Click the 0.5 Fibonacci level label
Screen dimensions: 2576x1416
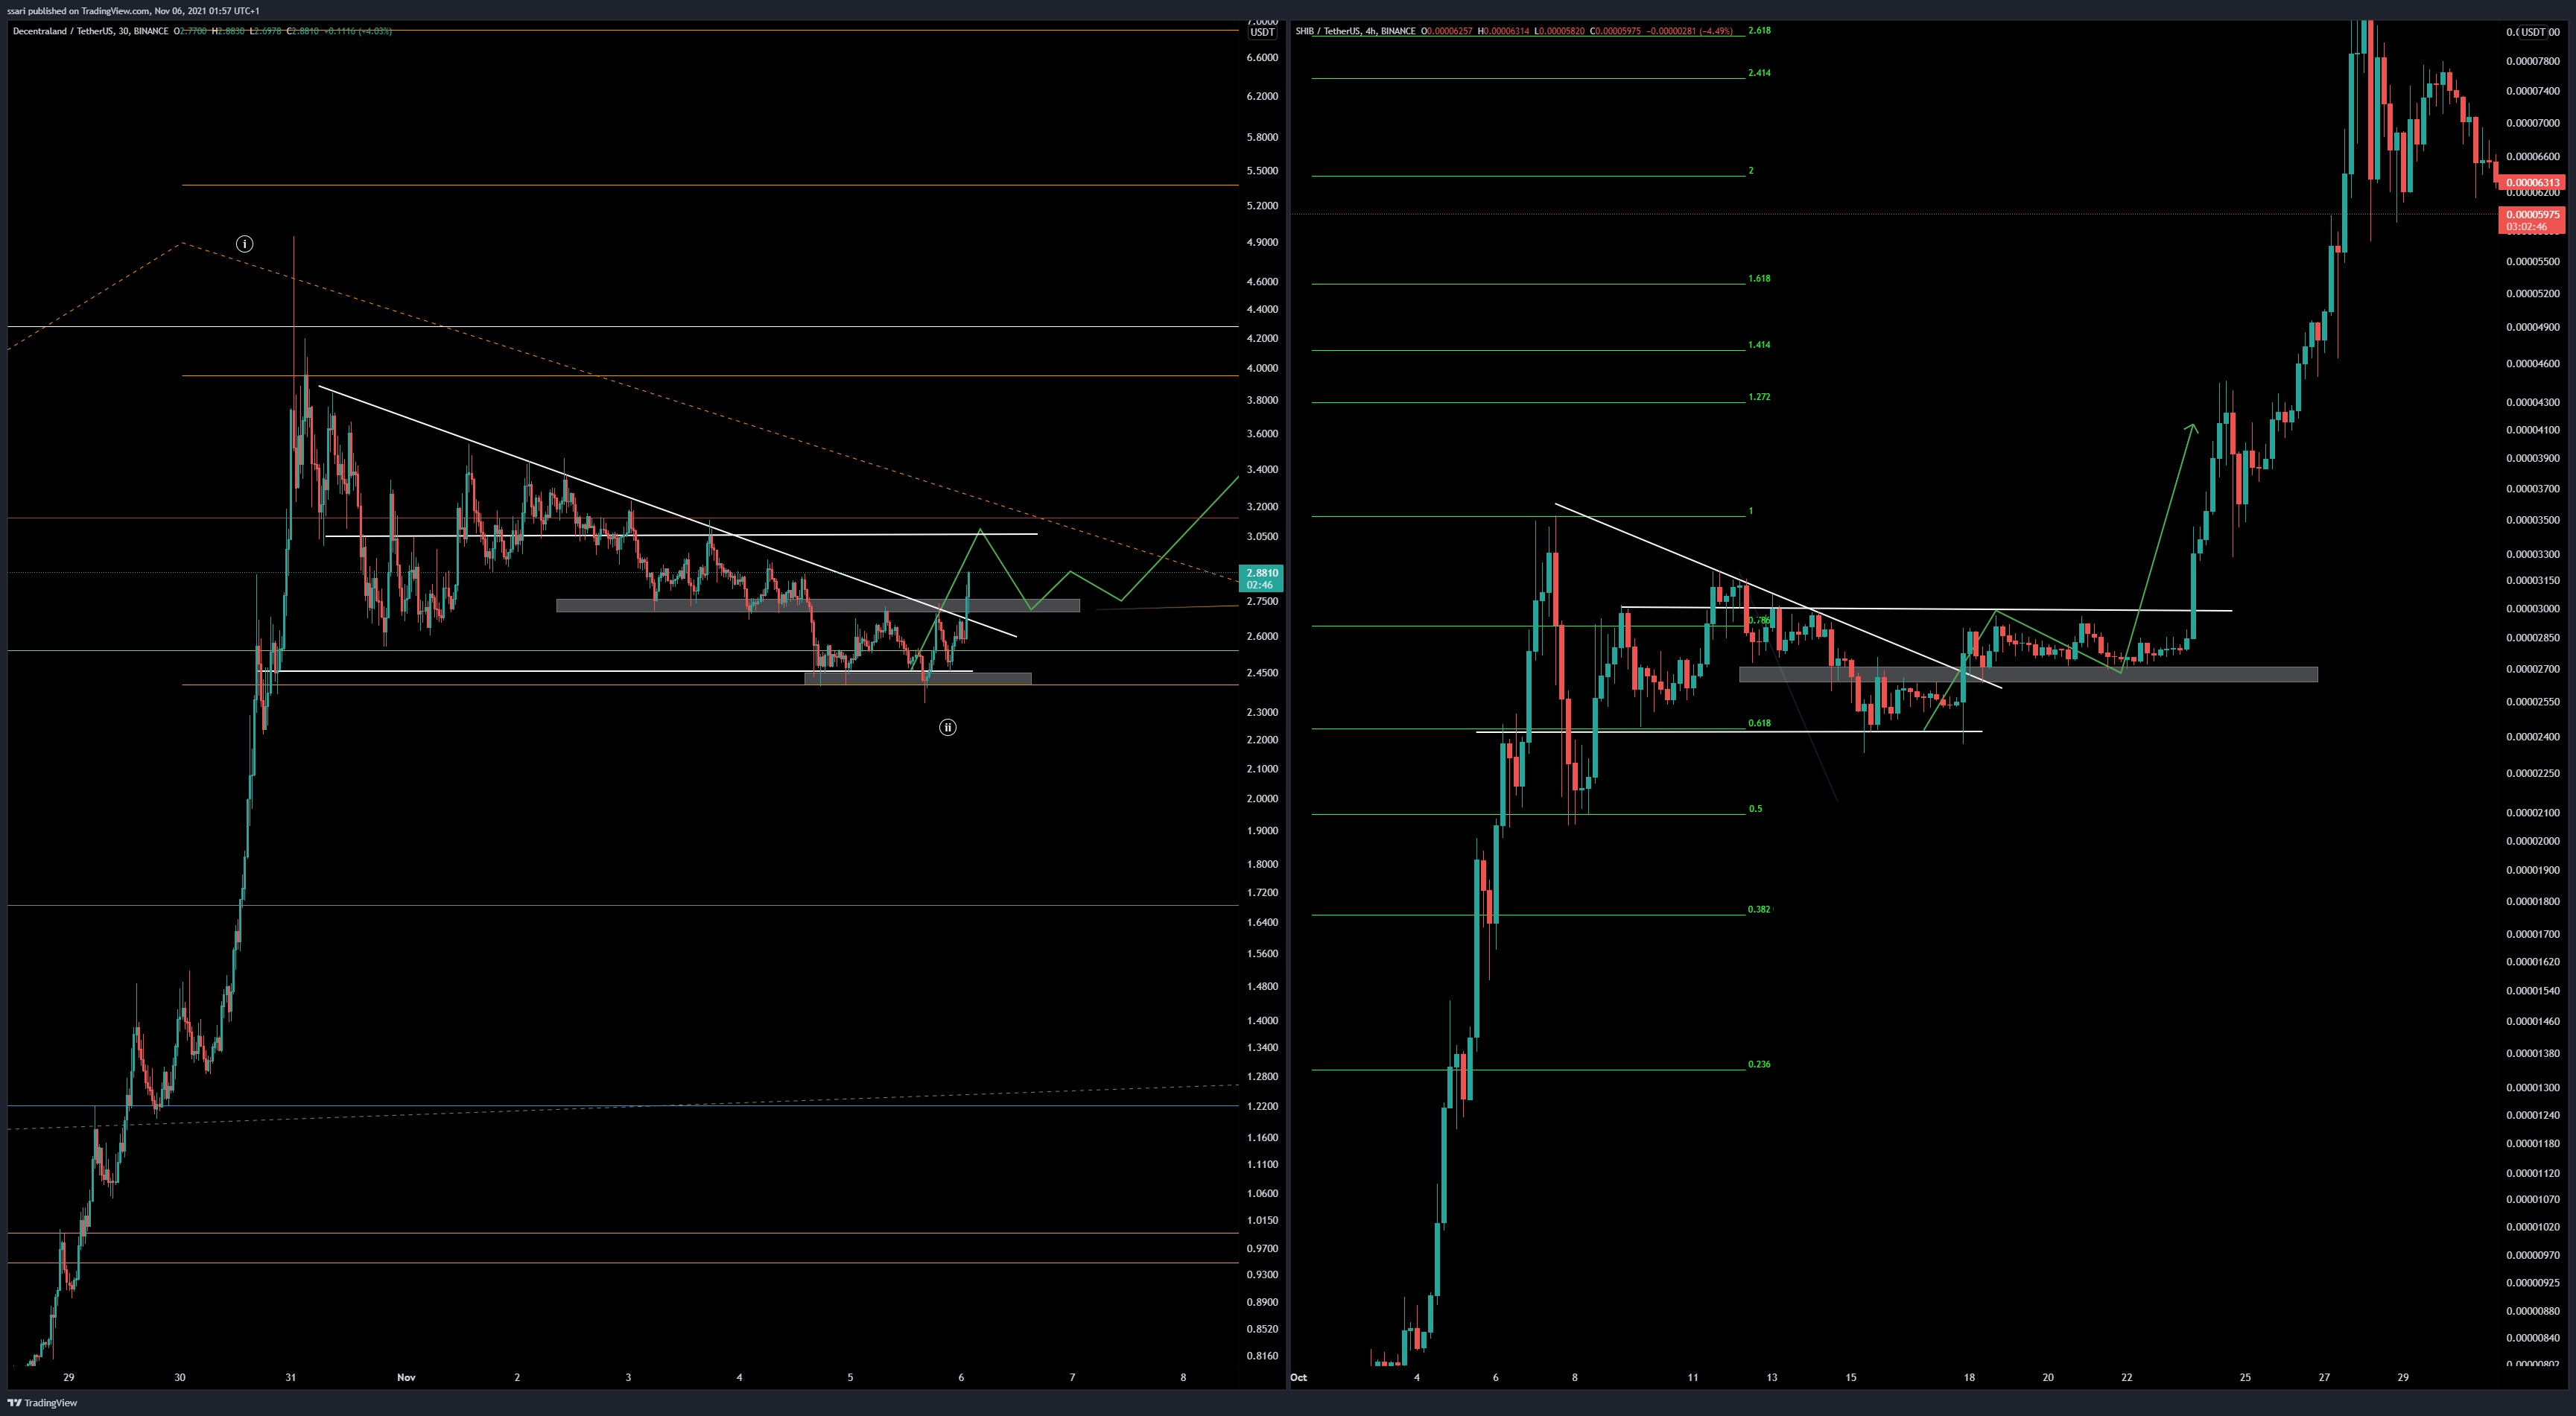click(1756, 809)
